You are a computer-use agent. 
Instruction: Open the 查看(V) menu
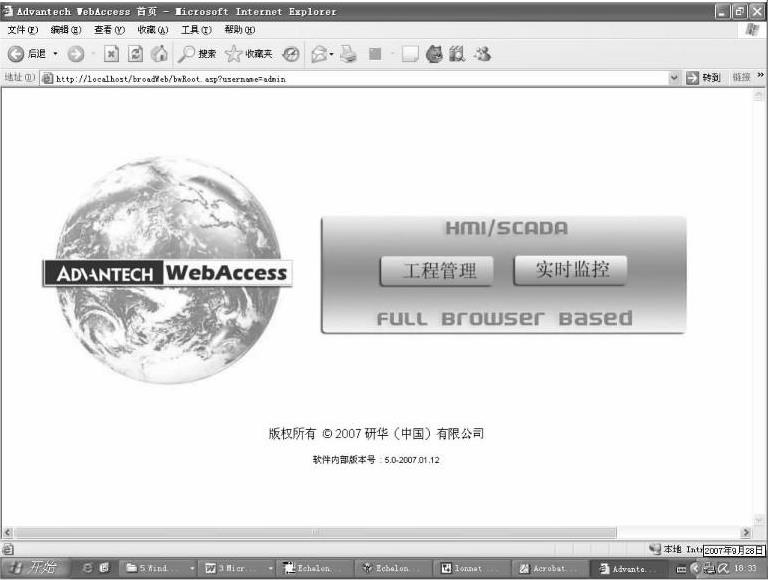tap(109, 30)
